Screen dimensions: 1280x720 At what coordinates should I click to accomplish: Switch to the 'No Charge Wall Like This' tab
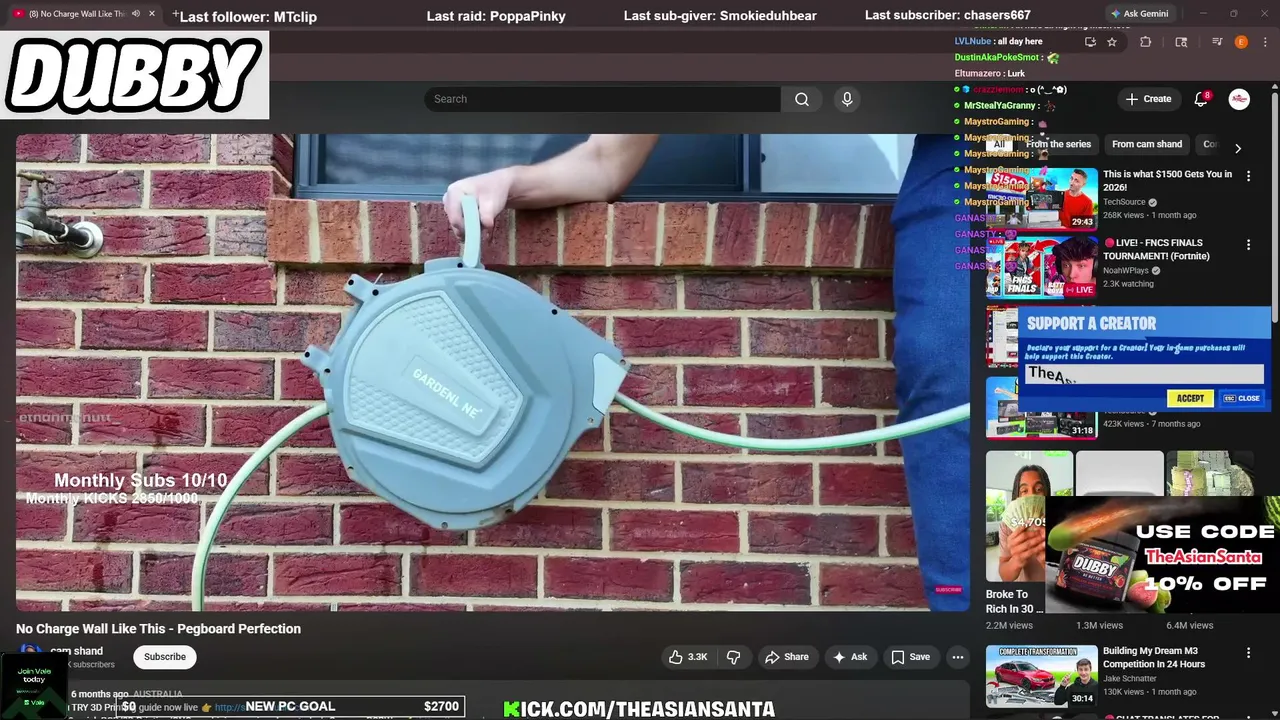[78, 14]
